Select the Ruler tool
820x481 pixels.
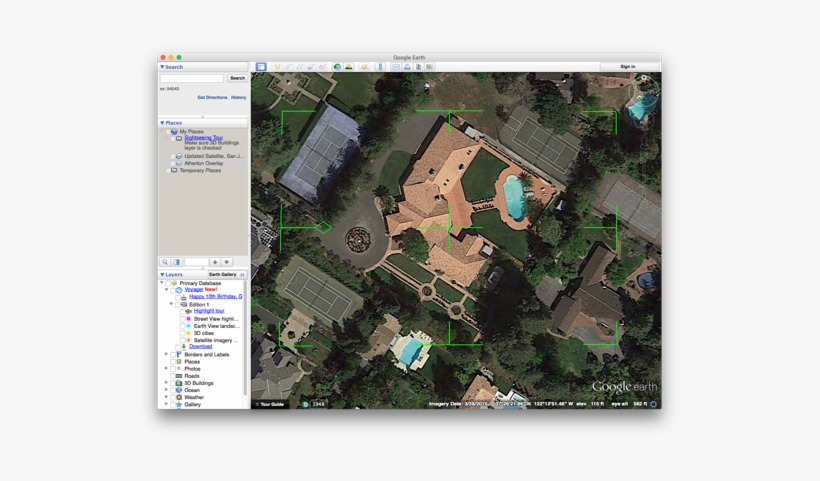[380, 67]
